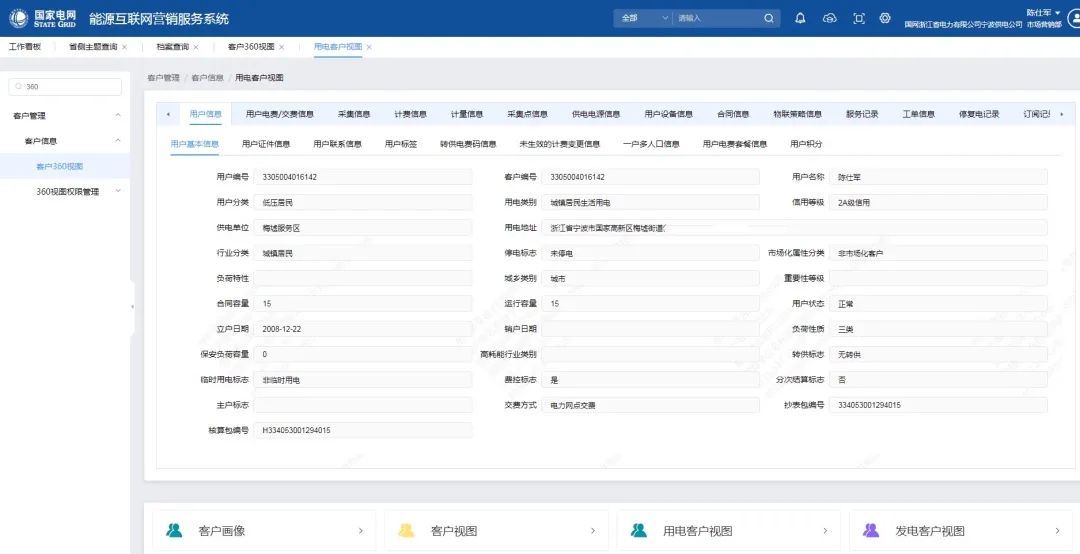1080x554 pixels.
Task: Open 客户画像 via its arrow chevron
Action: pyautogui.click(x=360, y=531)
